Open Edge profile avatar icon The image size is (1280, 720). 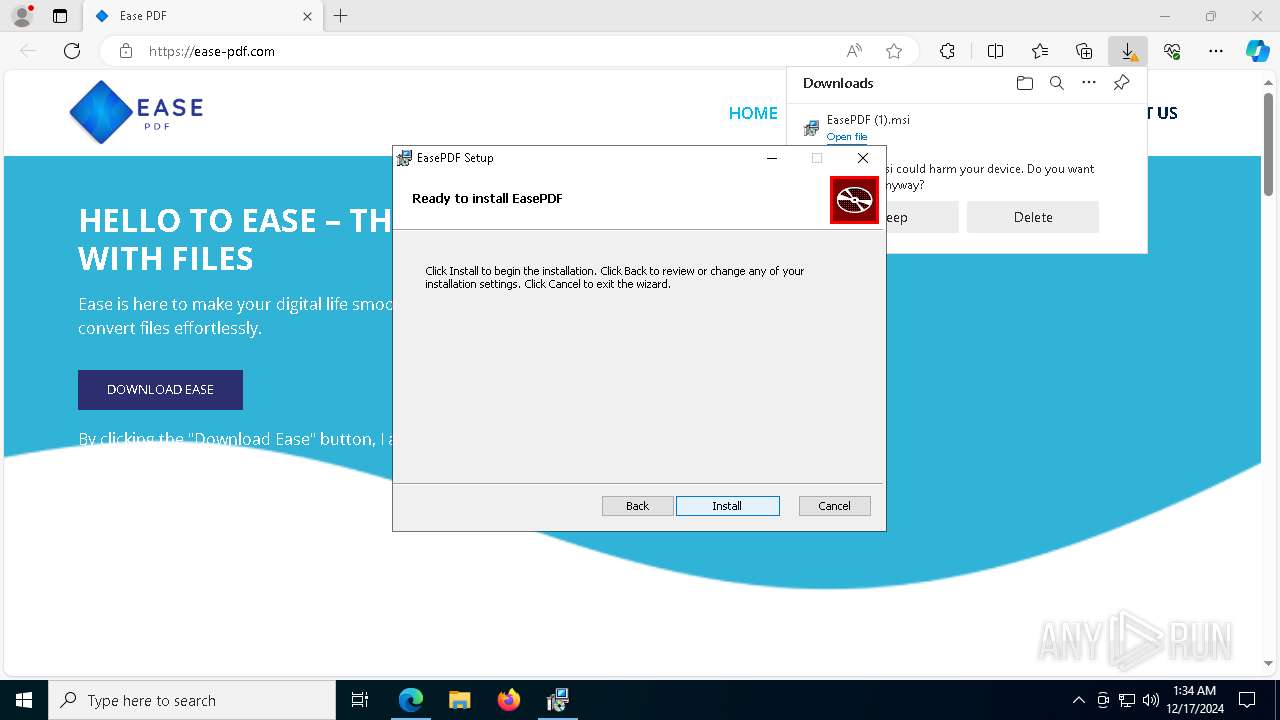tap(21, 16)
